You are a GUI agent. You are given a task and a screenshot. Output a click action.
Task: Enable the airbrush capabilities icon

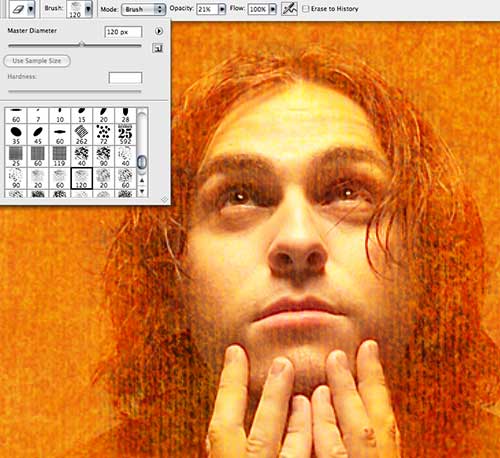(x=289, y=9)
